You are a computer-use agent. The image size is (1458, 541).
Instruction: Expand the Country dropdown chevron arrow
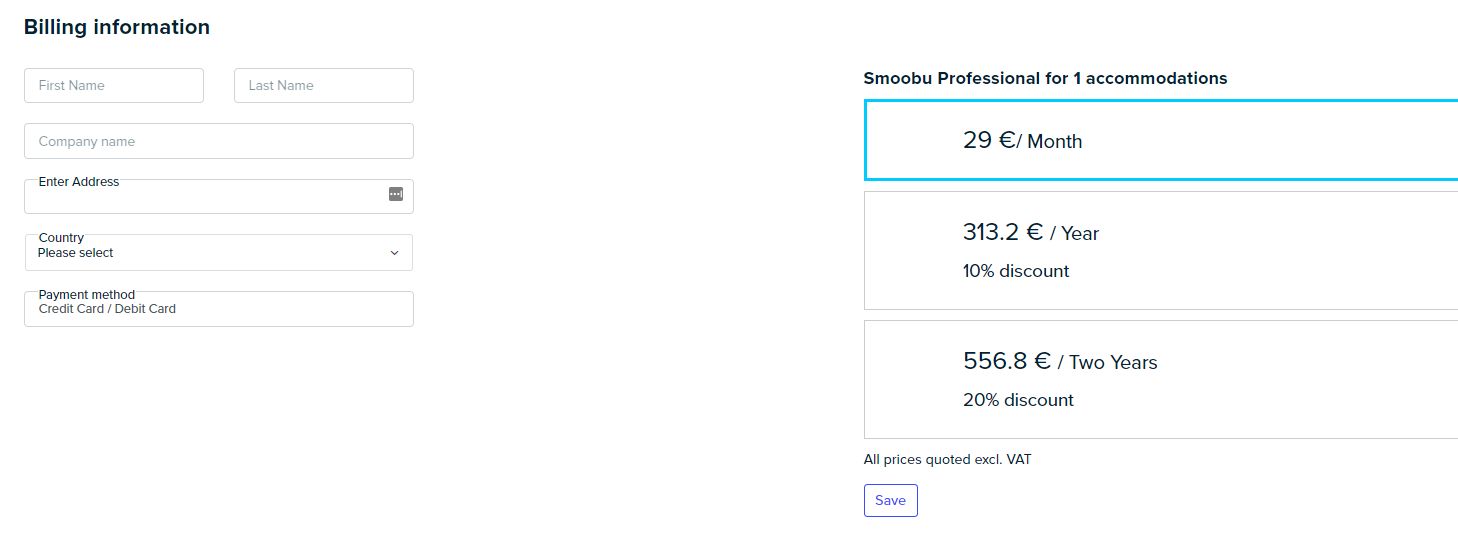(394, 253)
